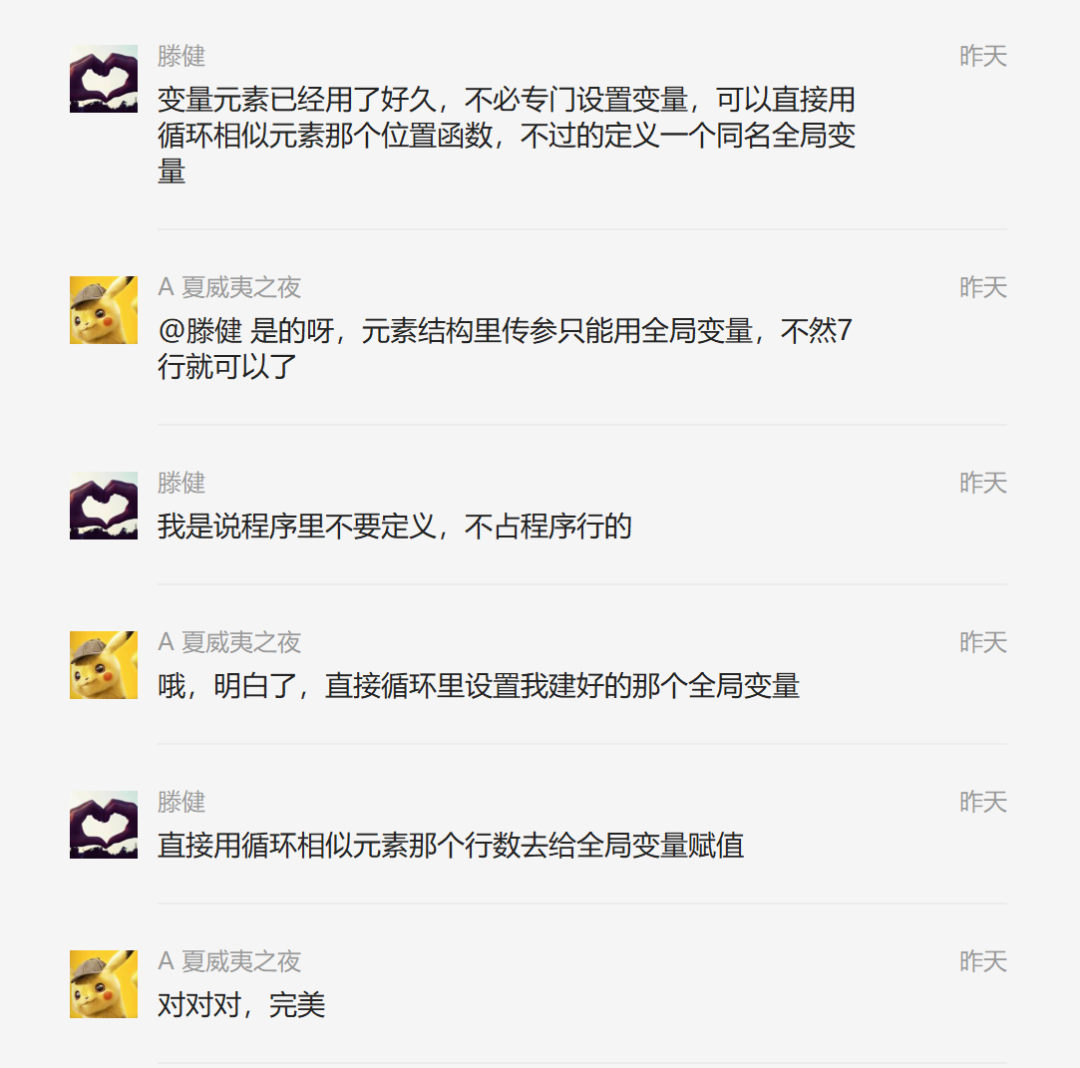1080x1068 pixels.
Task: Click the 昨天 timestamp of the first message
Action: (x=983, y=56)
